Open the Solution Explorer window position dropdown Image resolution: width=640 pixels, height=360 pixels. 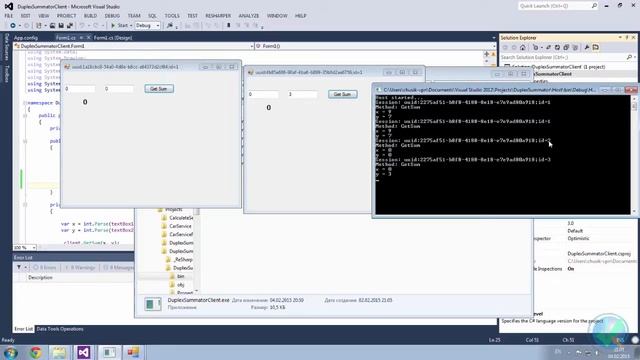click(x=620, y=38)
